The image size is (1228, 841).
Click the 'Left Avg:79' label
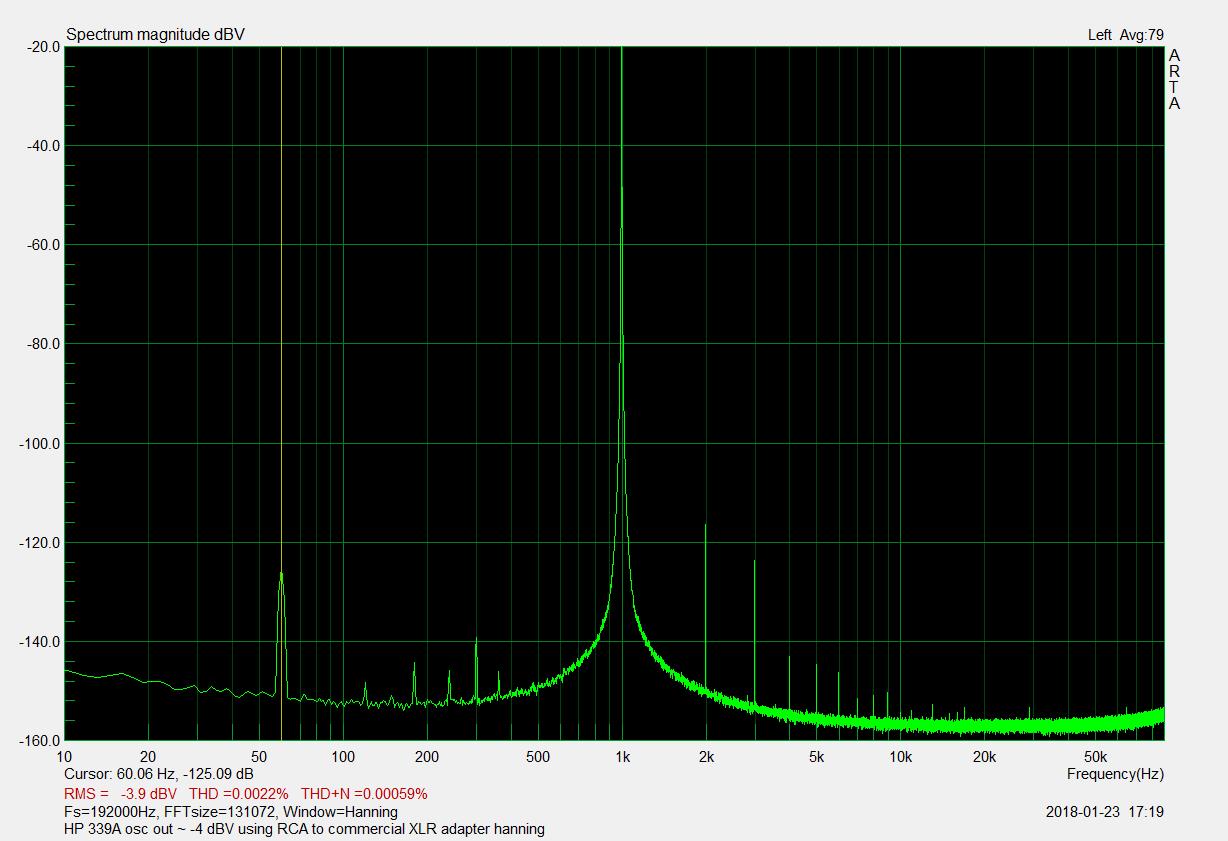(1125, 35)
